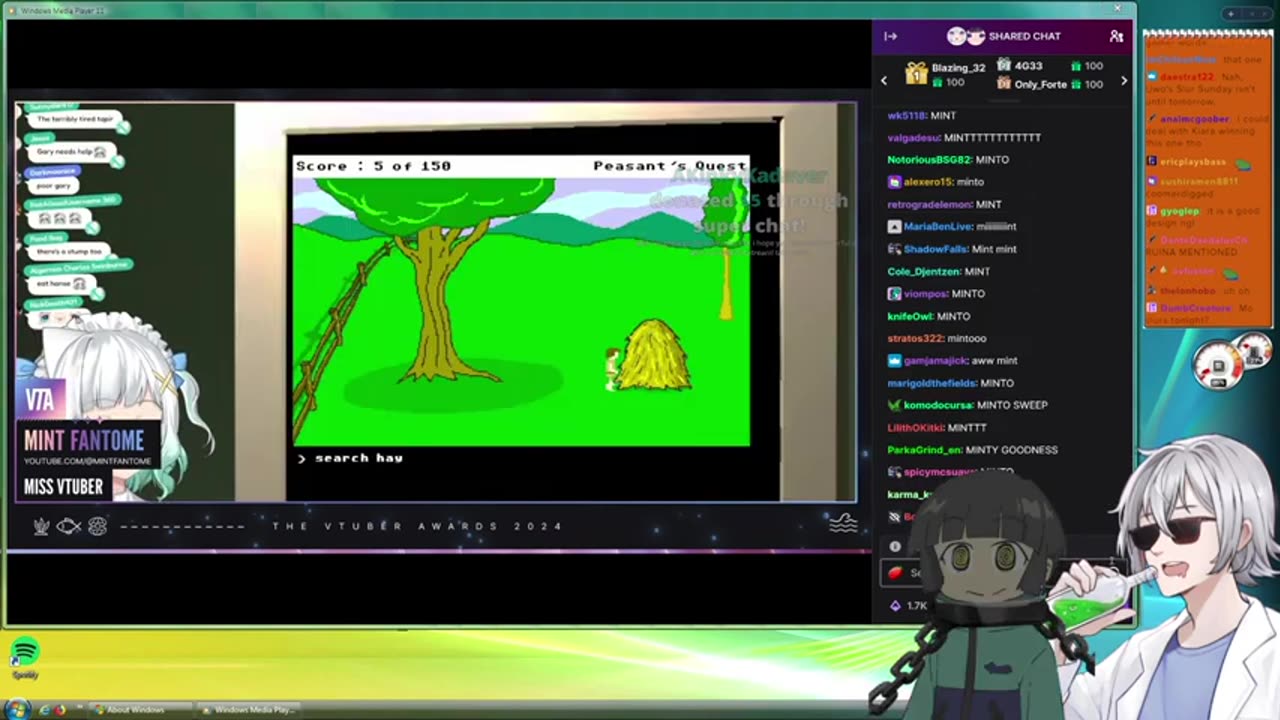Open gamjamajick's badge icon
Screen dimensions: 1280x720
[894, 361]
